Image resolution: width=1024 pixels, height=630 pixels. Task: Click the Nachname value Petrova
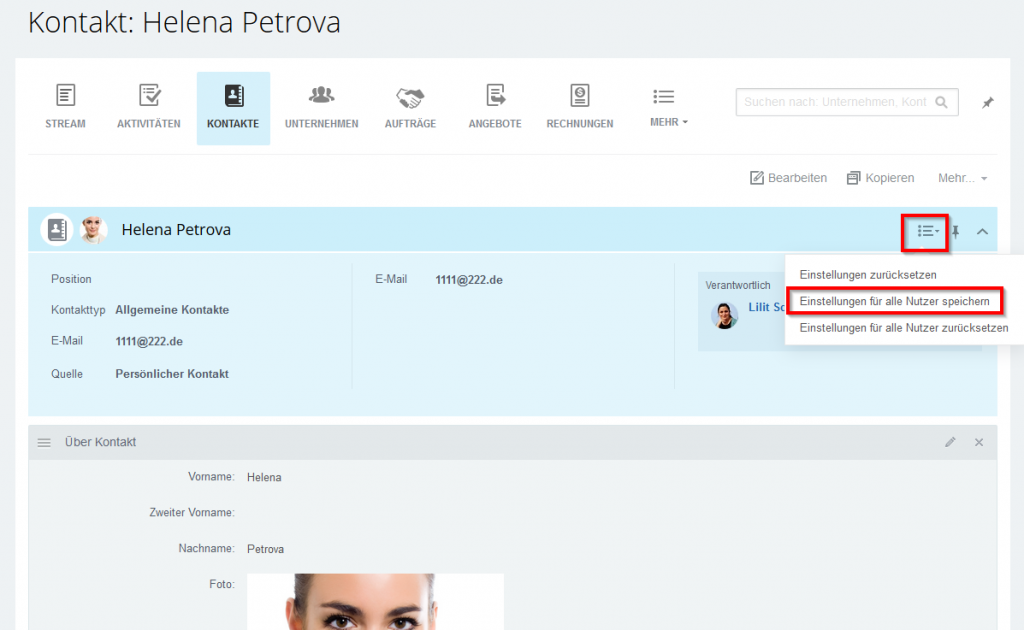pos(265,549)
